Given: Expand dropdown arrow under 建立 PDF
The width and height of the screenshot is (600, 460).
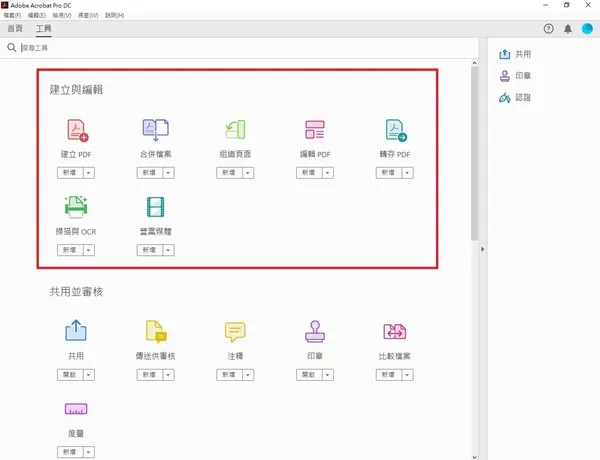Looking at the screenshot, I should point(88,173).
